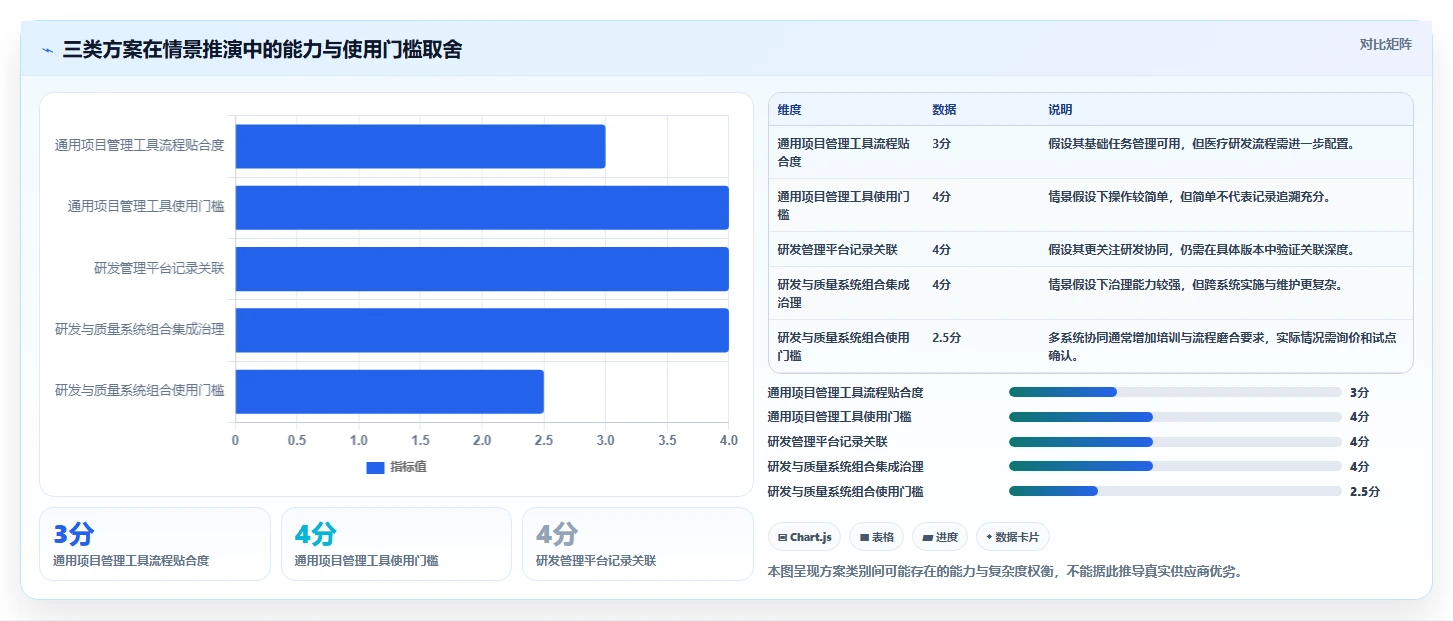Click progress bar for 通用项目管理工具流程贴合度

1175,392
